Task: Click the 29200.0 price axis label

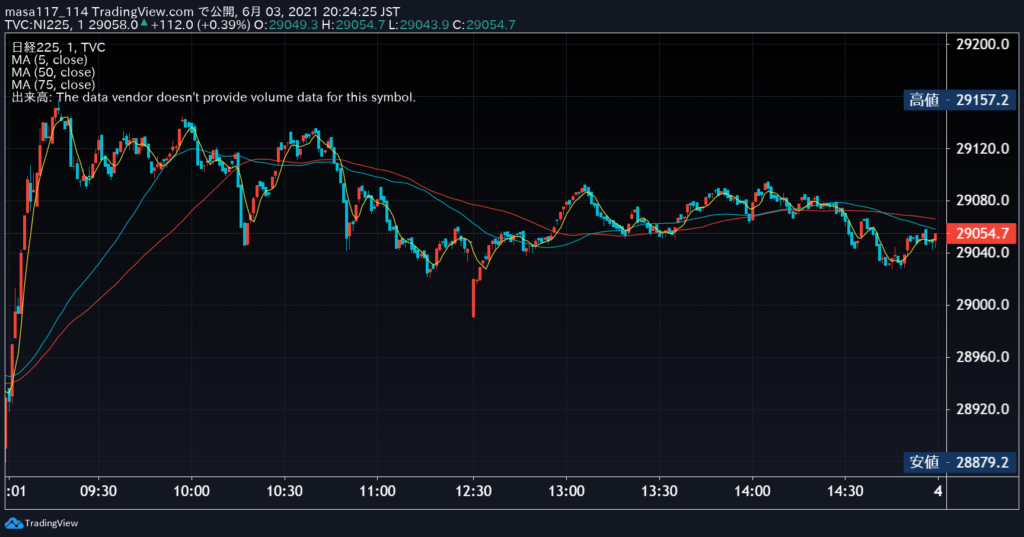Action: [x=982, y=44]
